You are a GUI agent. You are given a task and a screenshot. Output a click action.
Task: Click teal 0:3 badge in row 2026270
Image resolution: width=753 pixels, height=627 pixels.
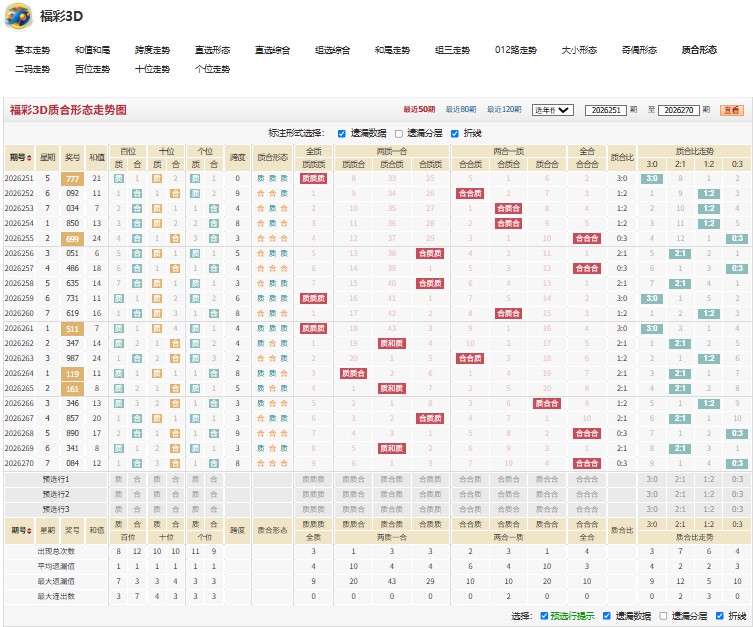tap(737, 464)
